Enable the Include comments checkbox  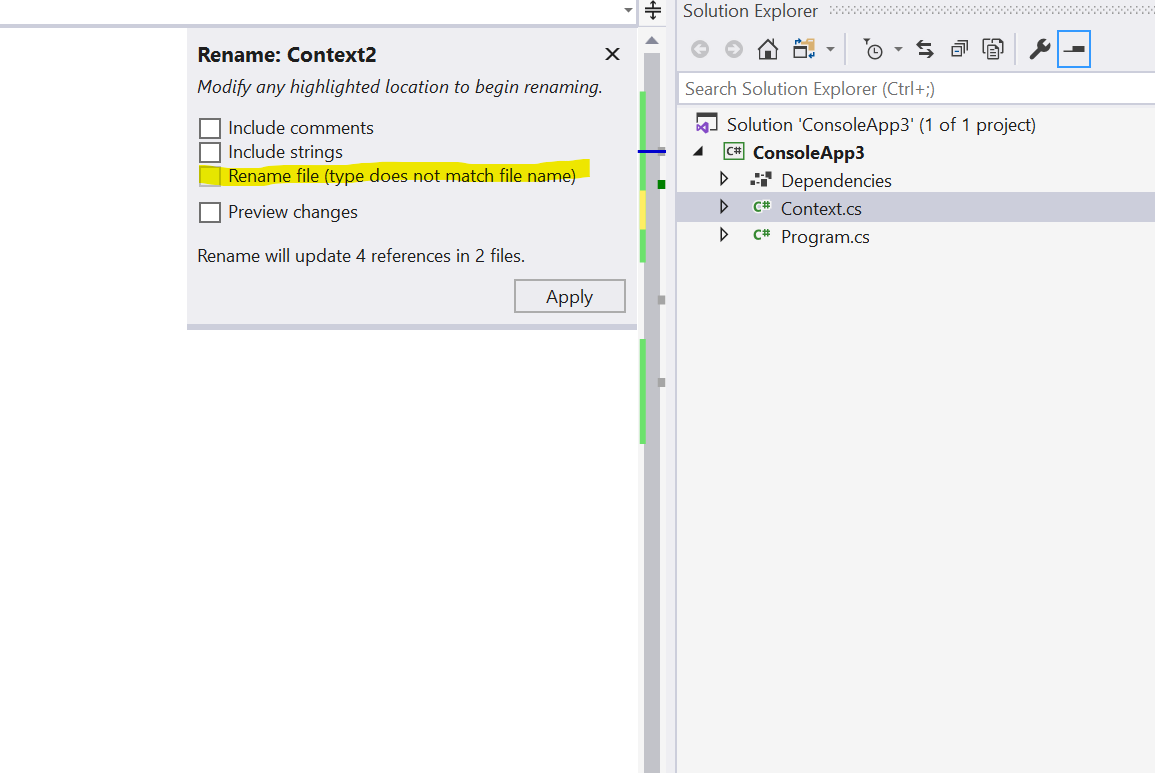click(x=210, y=128)
